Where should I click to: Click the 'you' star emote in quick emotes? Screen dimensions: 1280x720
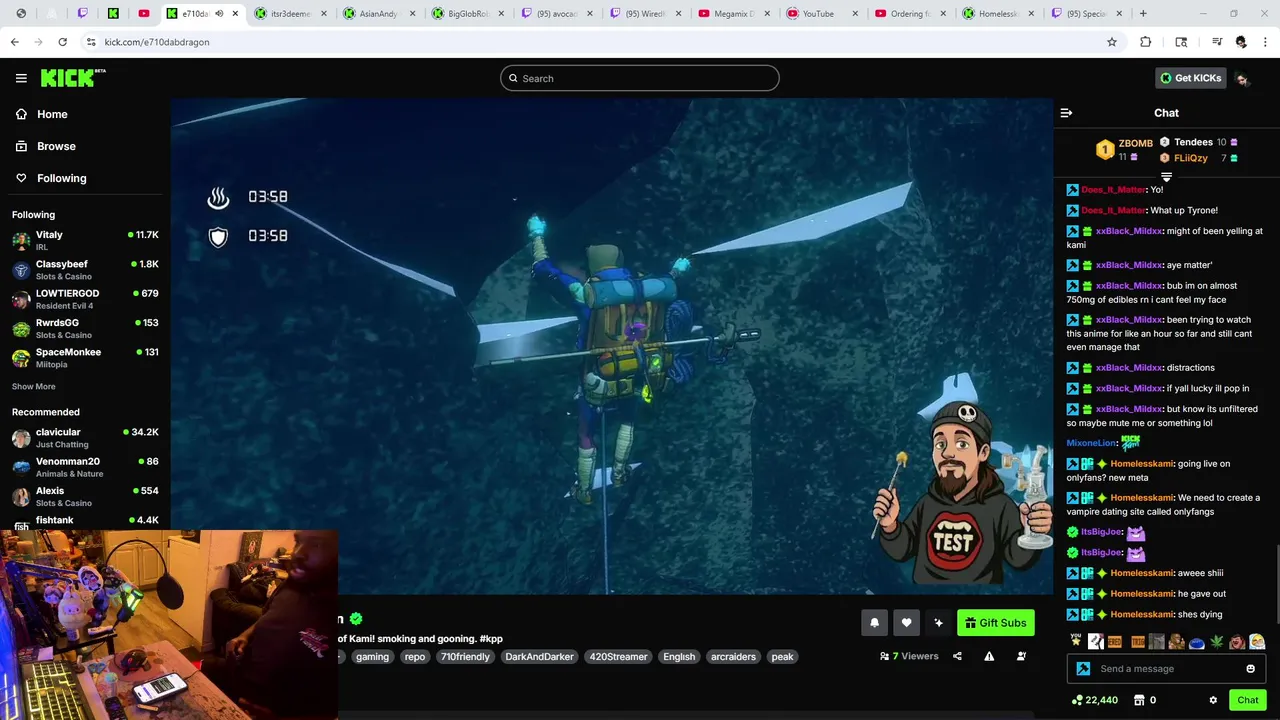[1076, 641]
